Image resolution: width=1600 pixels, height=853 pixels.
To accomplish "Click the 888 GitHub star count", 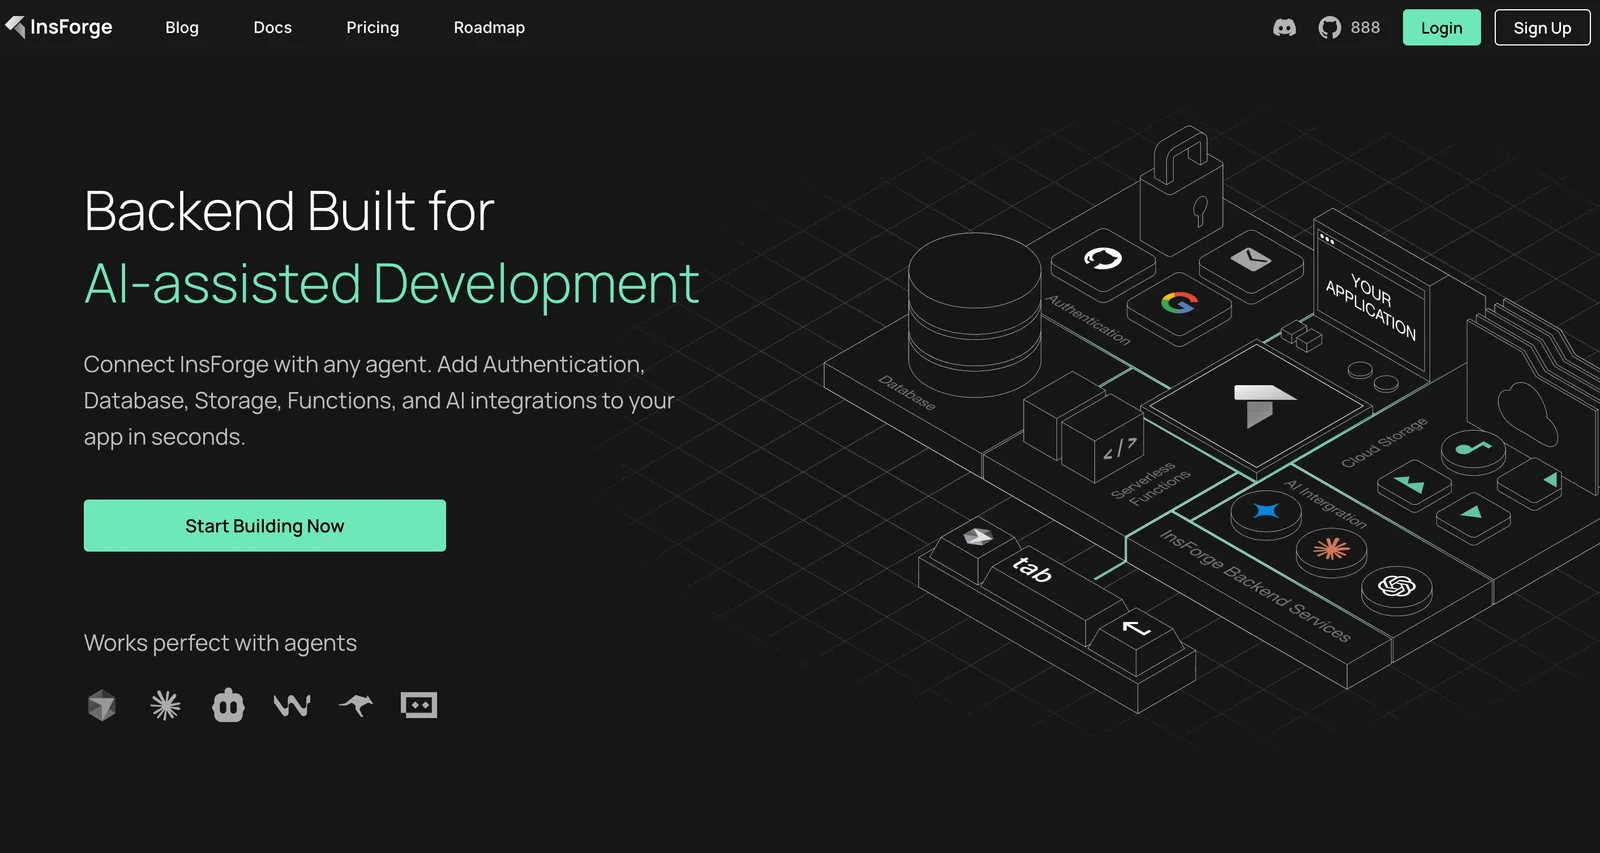I will coord(1365,28).
